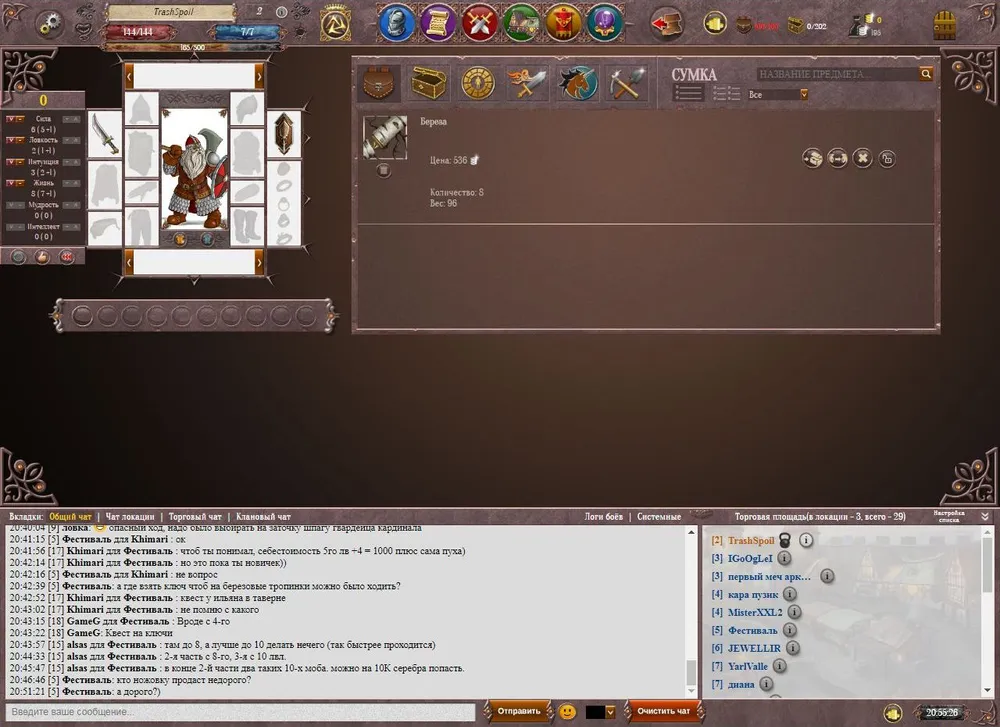This screenshot has width=1000, height=727.
Task: Open the settings gear in top-left corner
Action: pos(49,23)
